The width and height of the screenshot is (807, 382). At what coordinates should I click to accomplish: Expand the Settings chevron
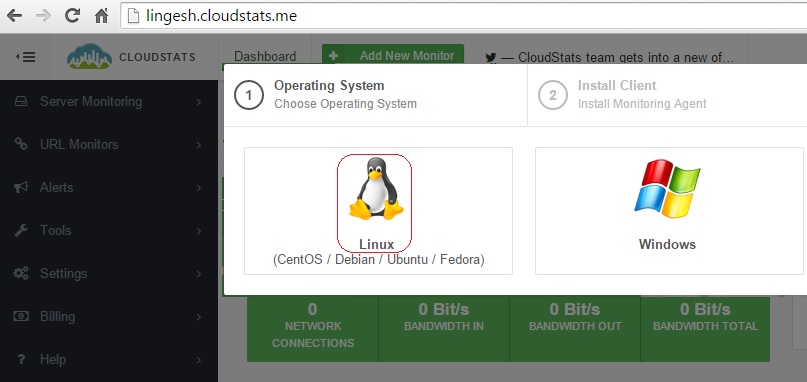click(199, 274)
